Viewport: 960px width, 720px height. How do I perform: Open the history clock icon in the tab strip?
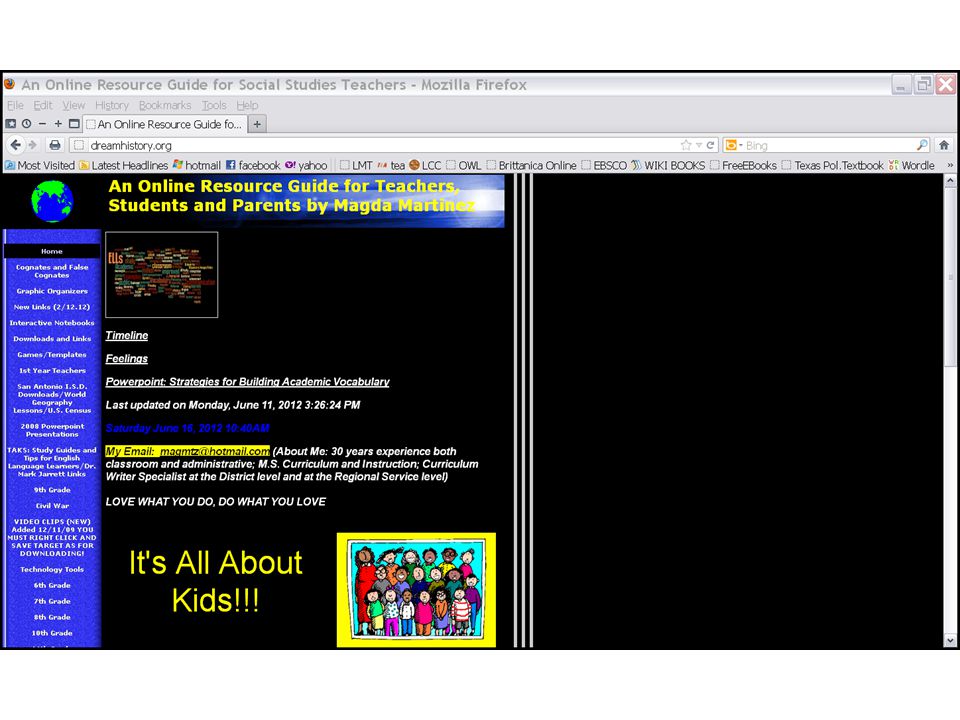coord(26,124)
